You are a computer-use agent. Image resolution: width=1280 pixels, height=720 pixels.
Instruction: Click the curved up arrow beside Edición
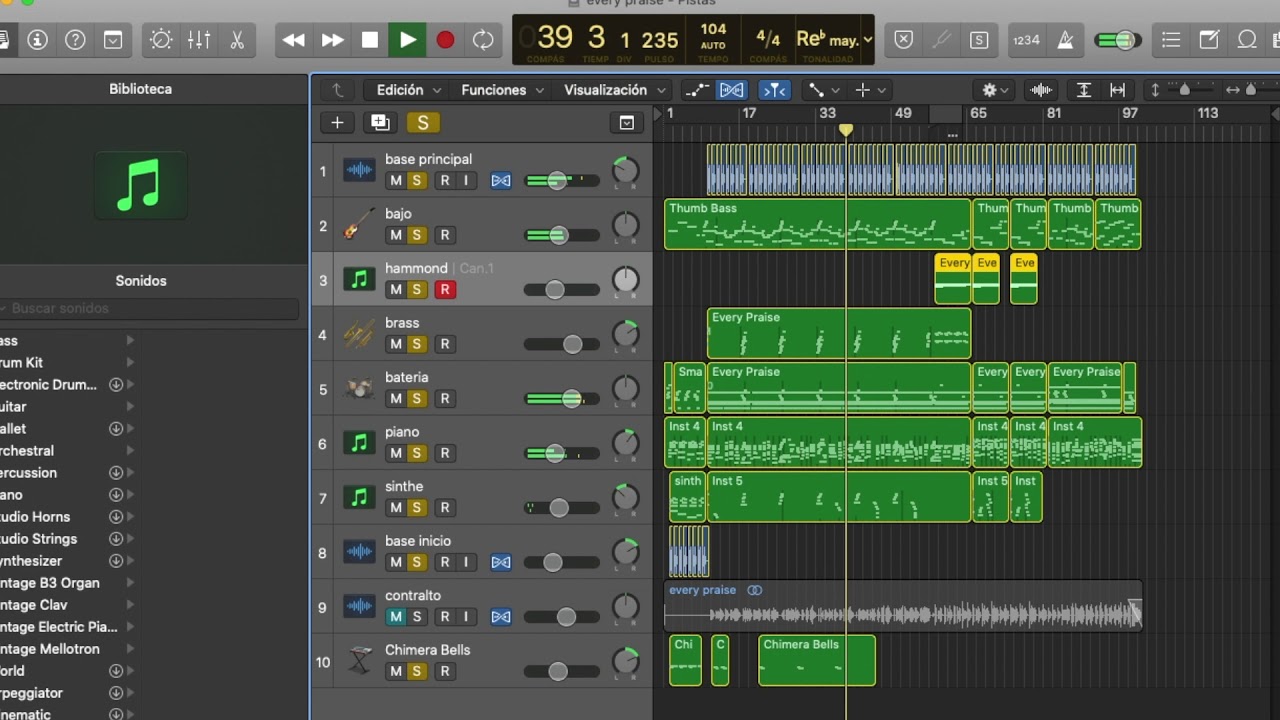click(338, 90)
